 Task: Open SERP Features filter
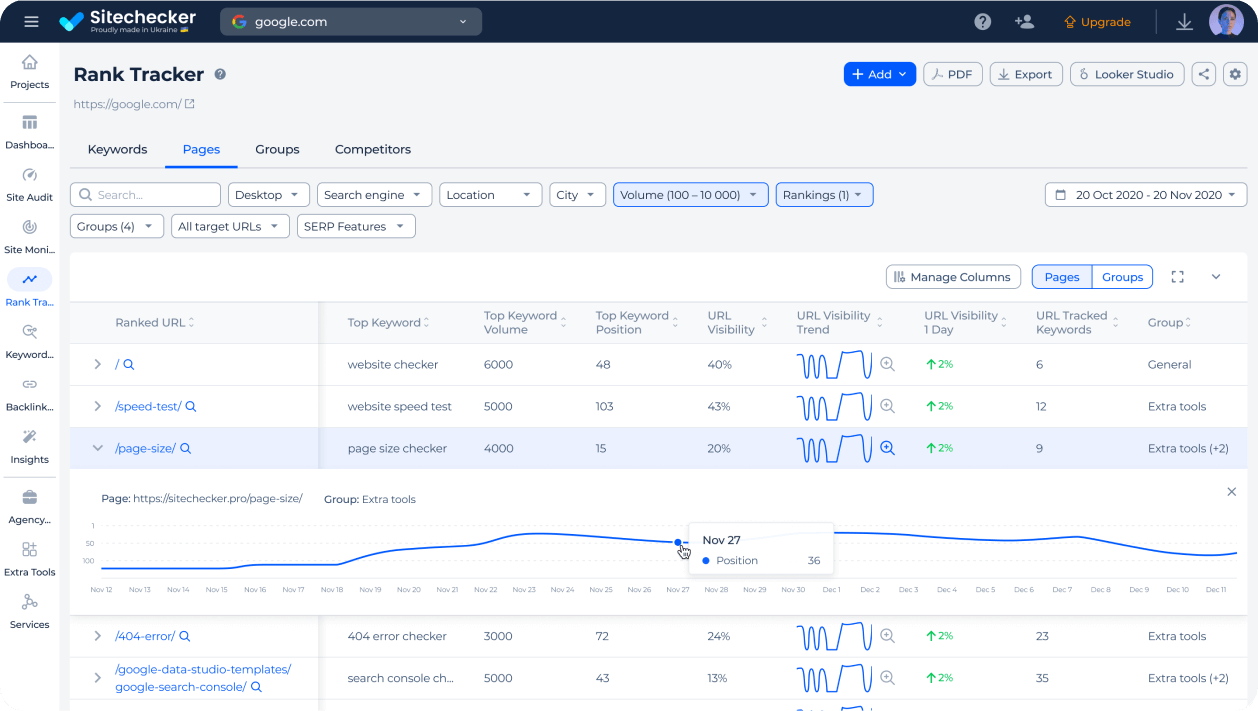pos(356,226)
